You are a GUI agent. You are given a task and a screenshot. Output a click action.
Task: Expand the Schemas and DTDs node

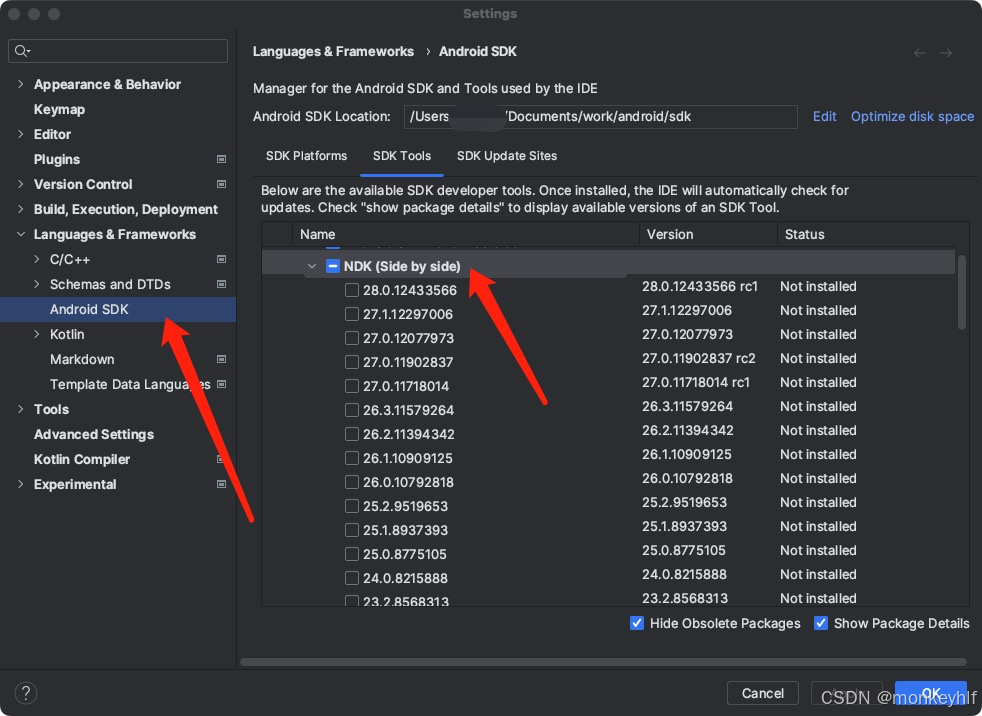[x=37, y=284]
